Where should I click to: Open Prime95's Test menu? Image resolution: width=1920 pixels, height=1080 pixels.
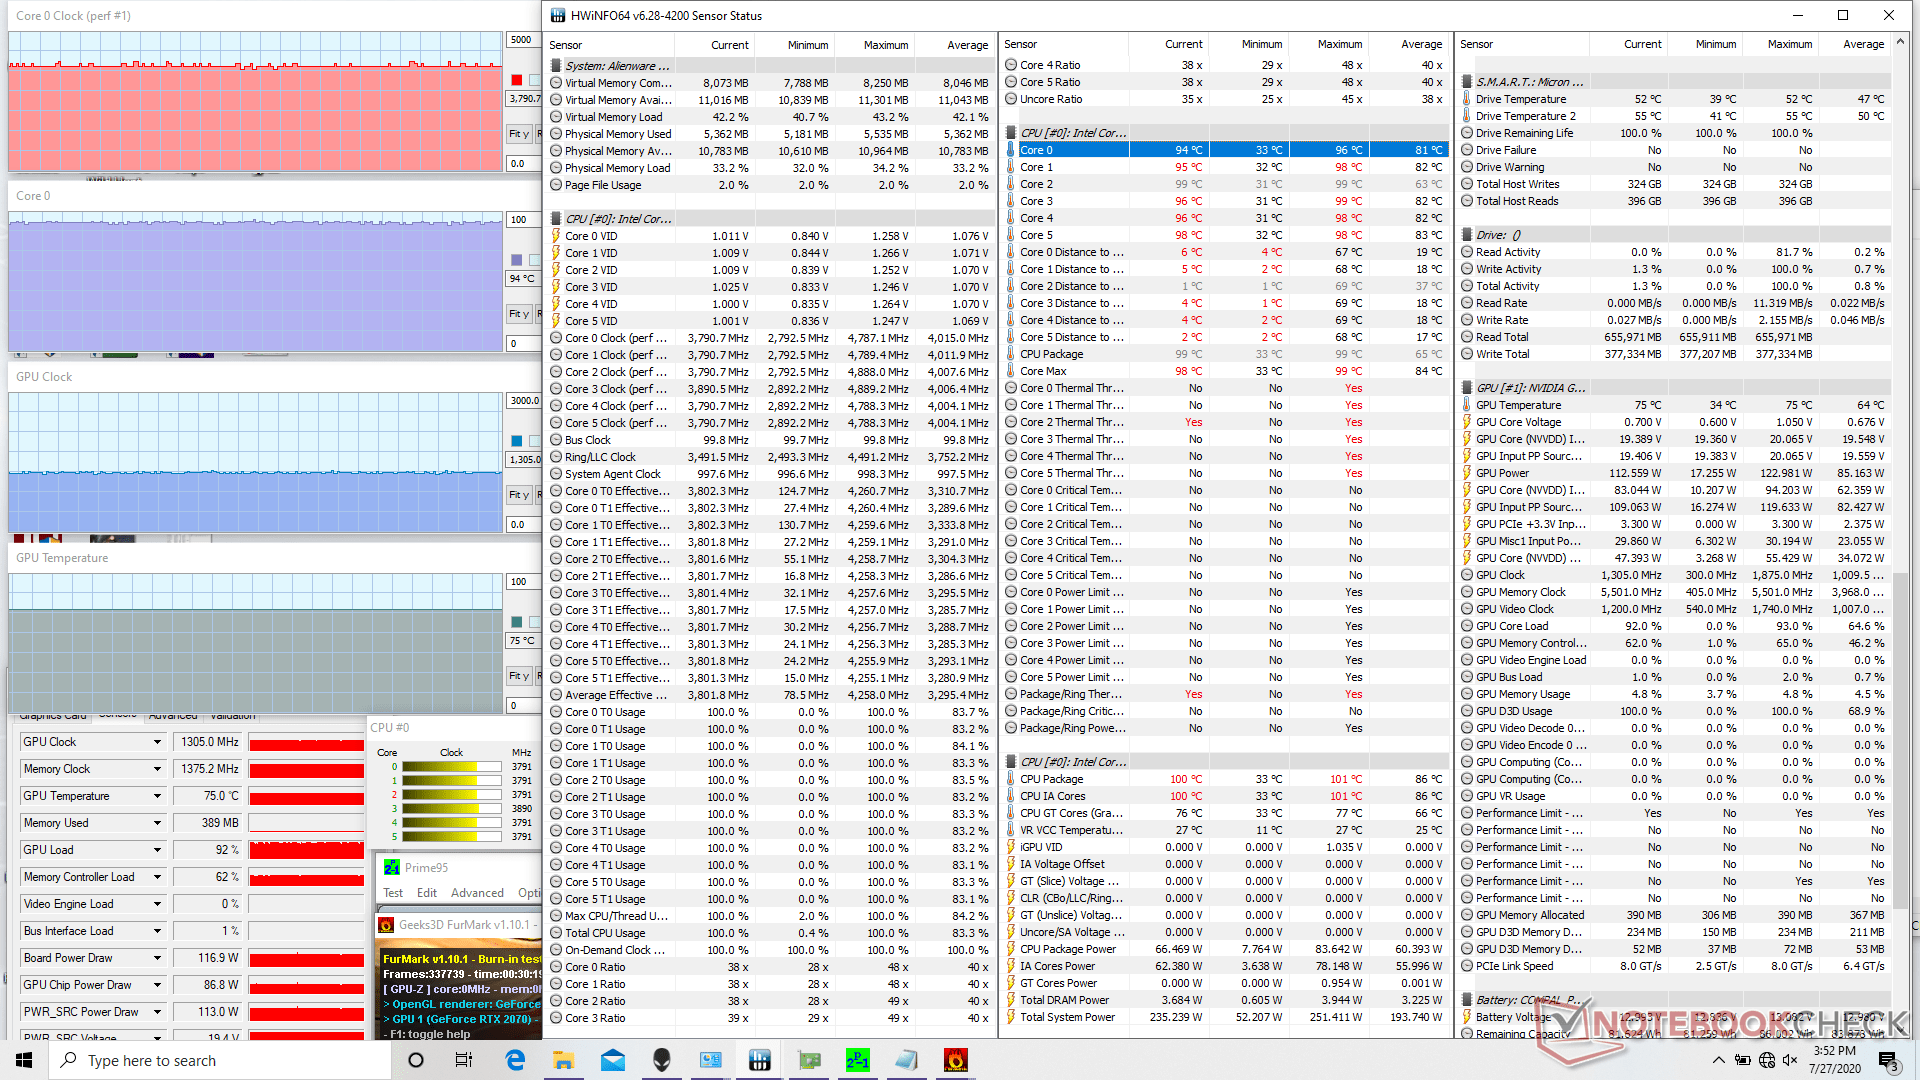pyautogui.click(x=392, y=892)
